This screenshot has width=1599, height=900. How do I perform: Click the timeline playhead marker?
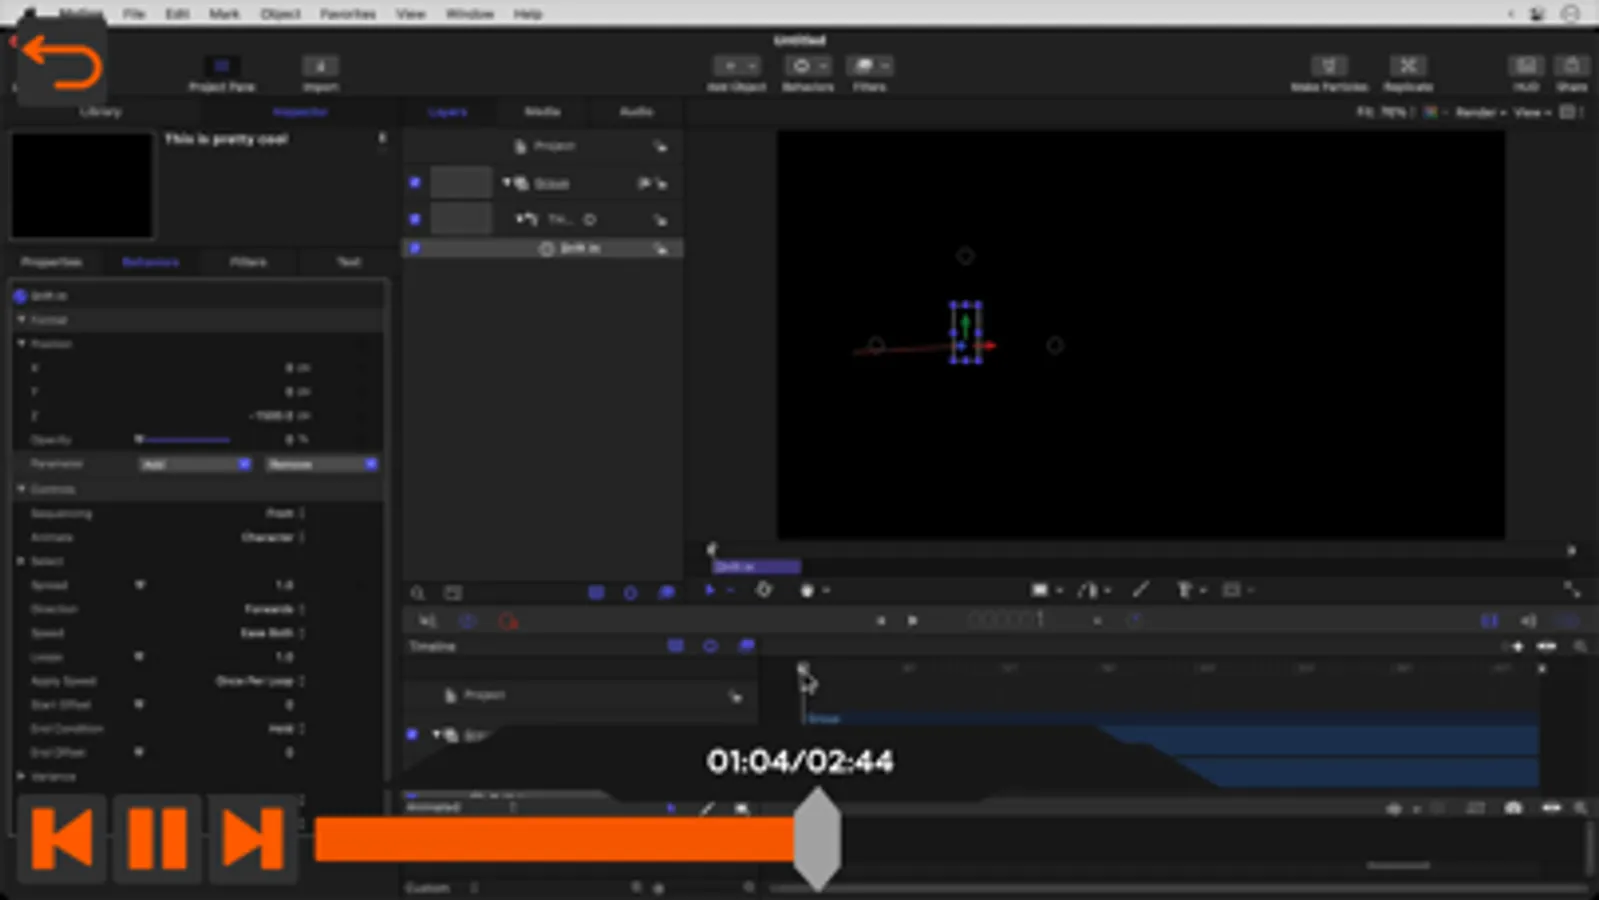[x=803, y=669]
